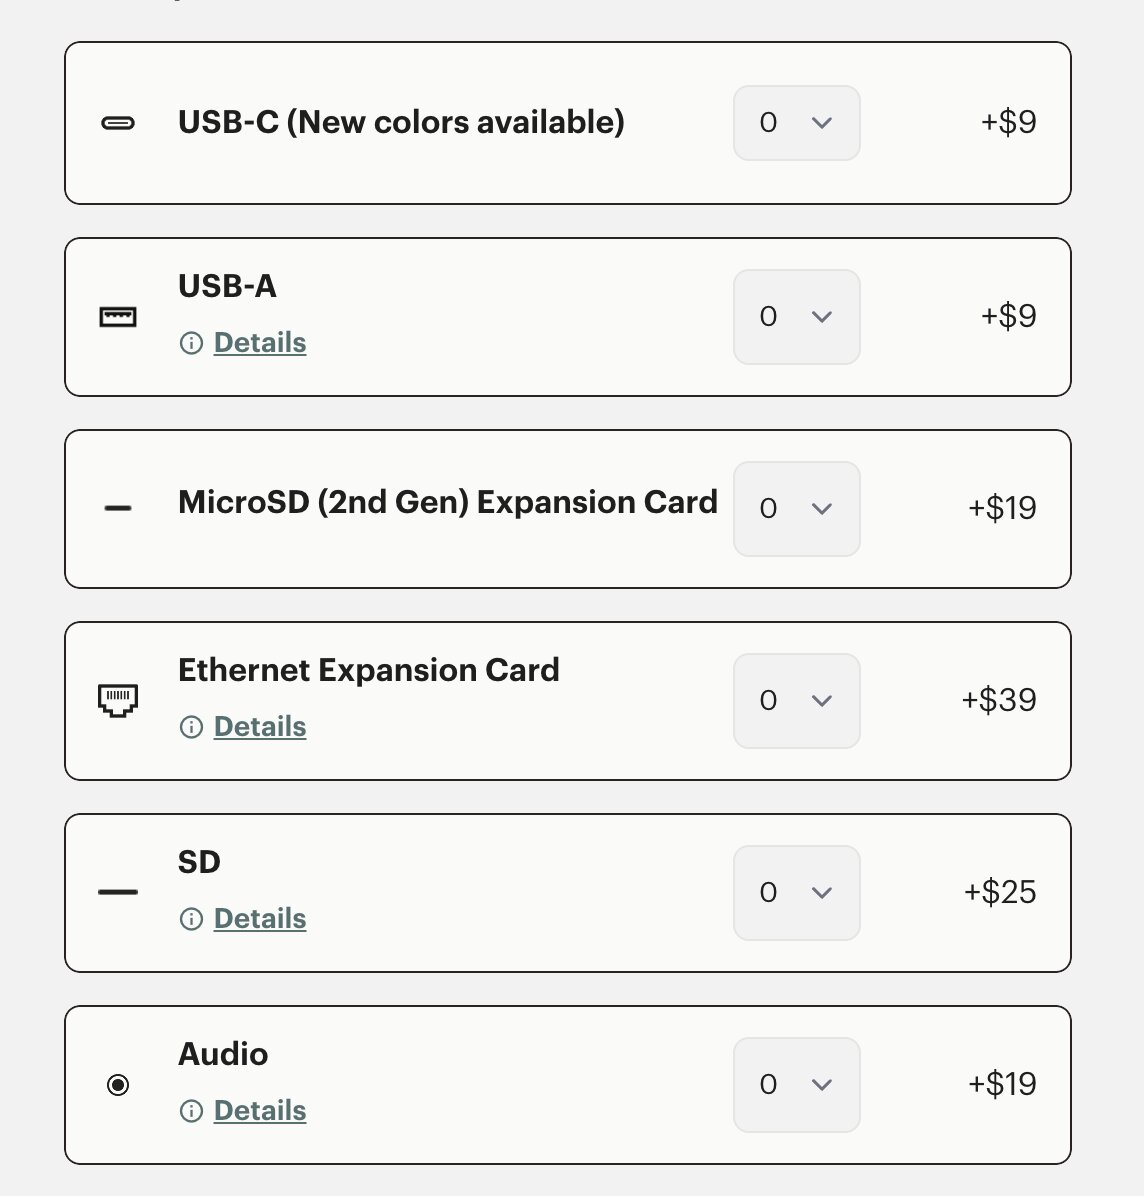Open the Audio card quantity dropdown
The width and height of the screenshot is (1144, 1196).
(x=797, y=1085)
